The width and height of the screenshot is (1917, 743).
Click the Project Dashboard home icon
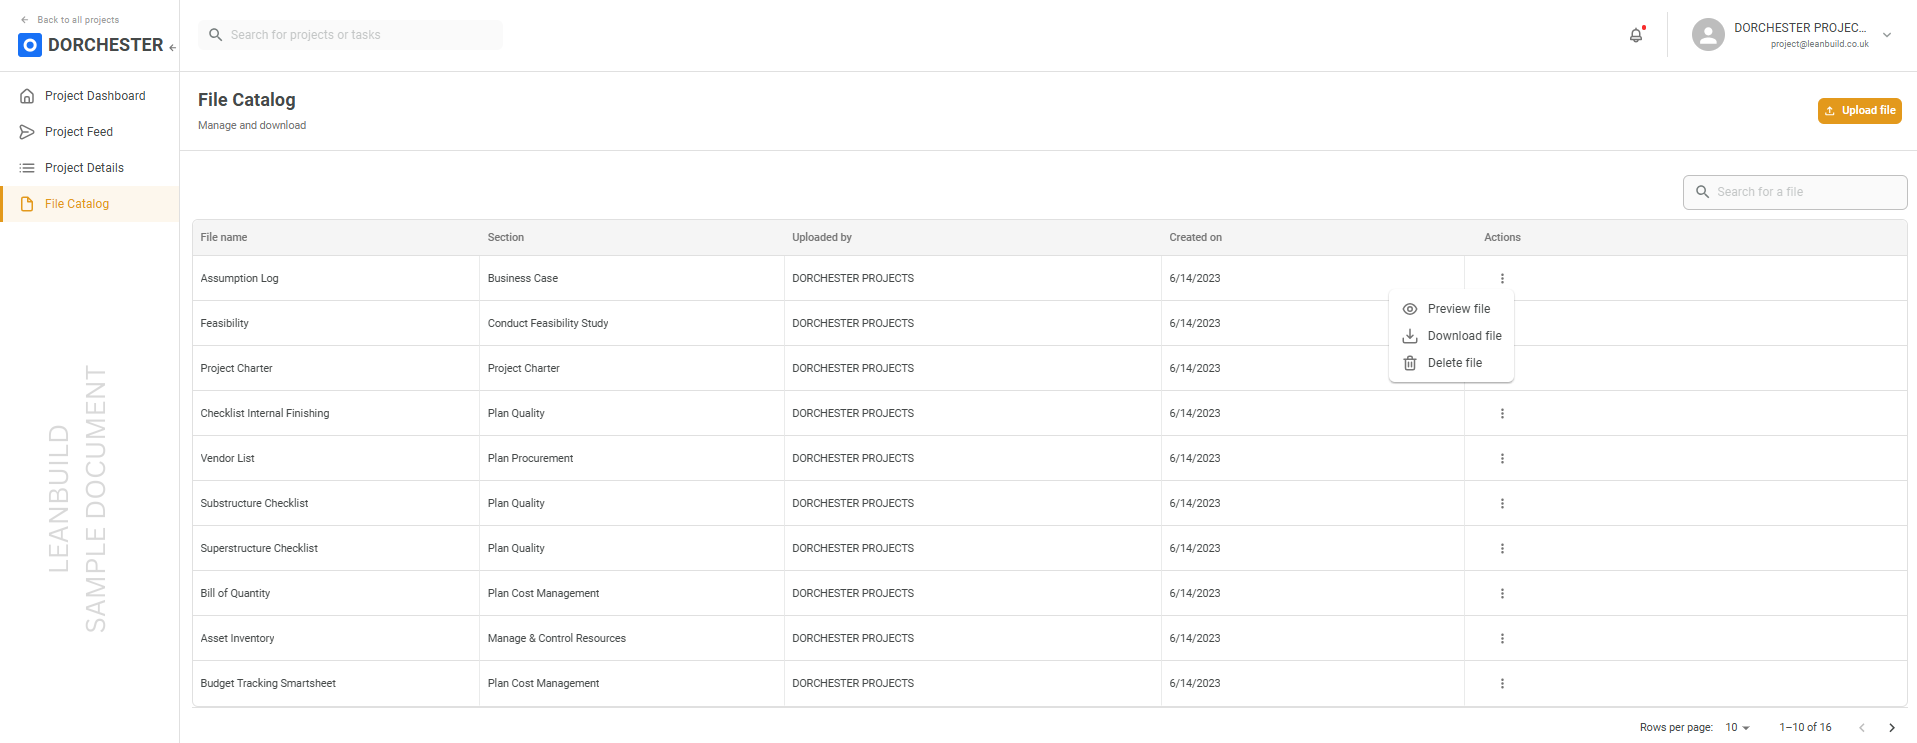coord(27,96)
